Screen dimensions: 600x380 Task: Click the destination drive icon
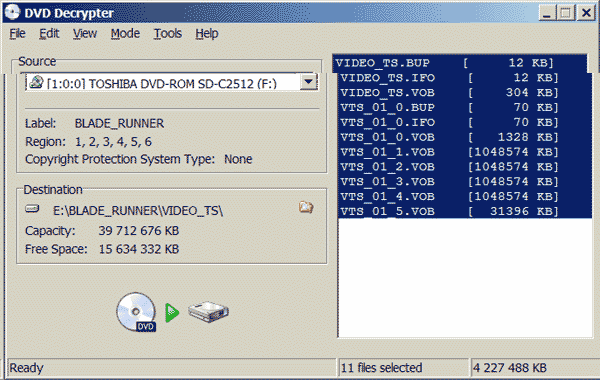[32, 209]
